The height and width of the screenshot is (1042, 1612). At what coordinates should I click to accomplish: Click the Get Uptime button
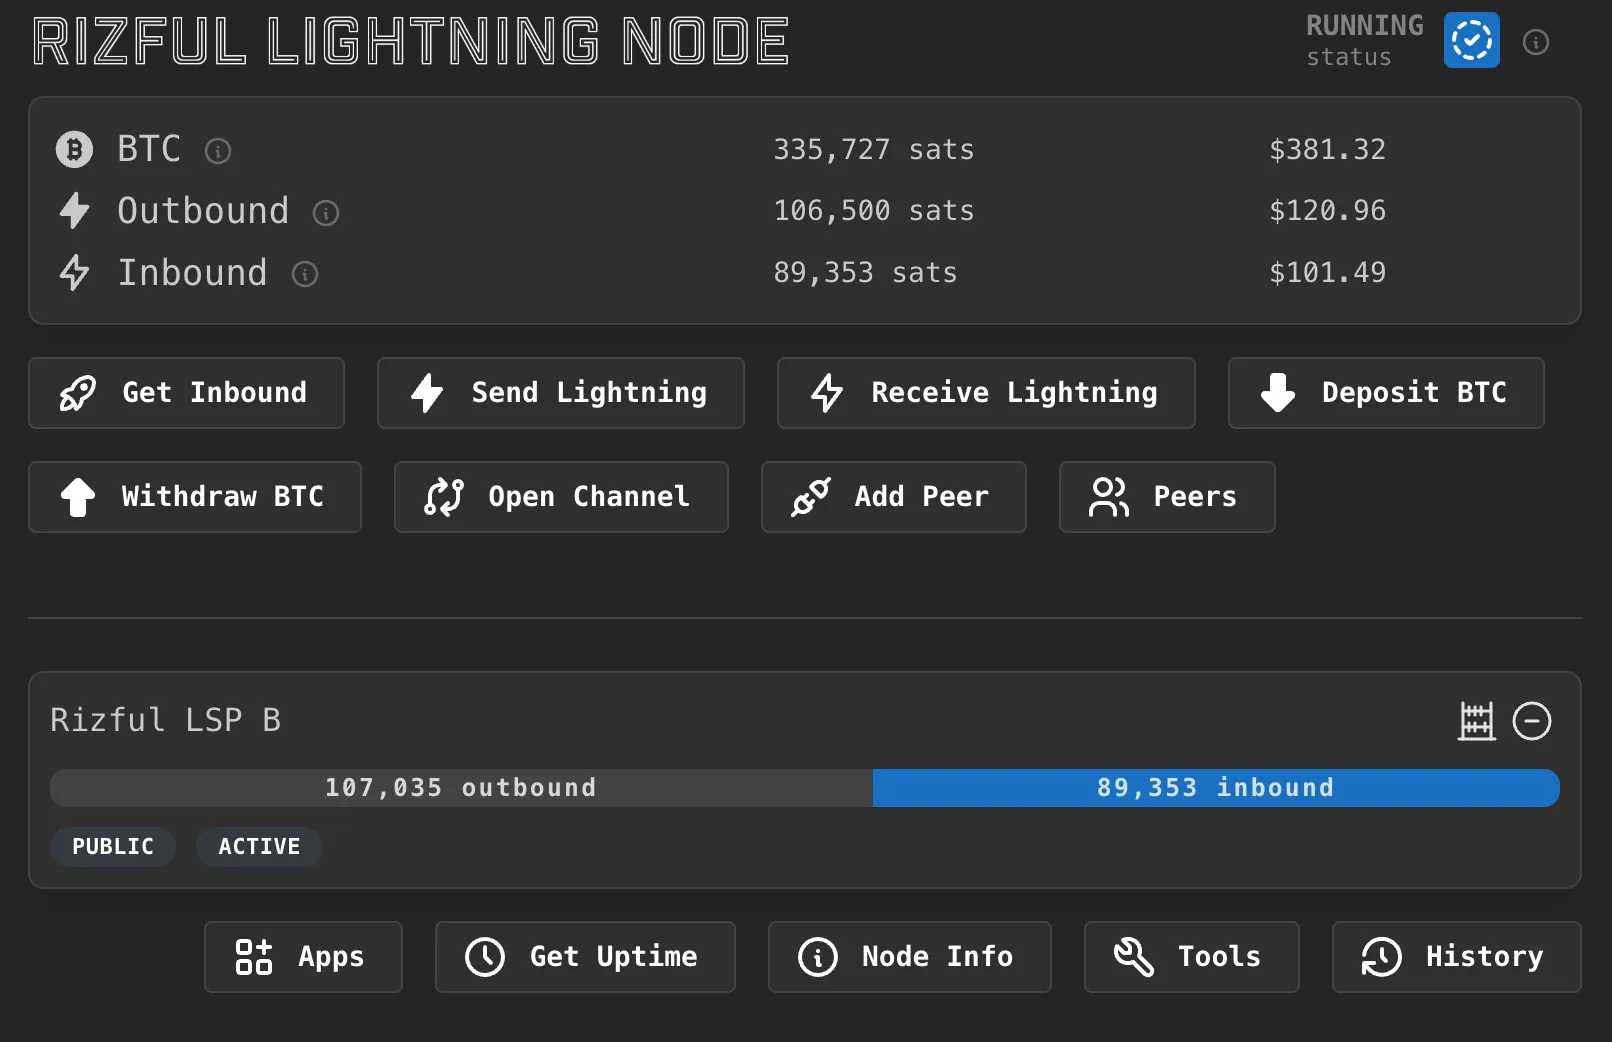(585, 957)
